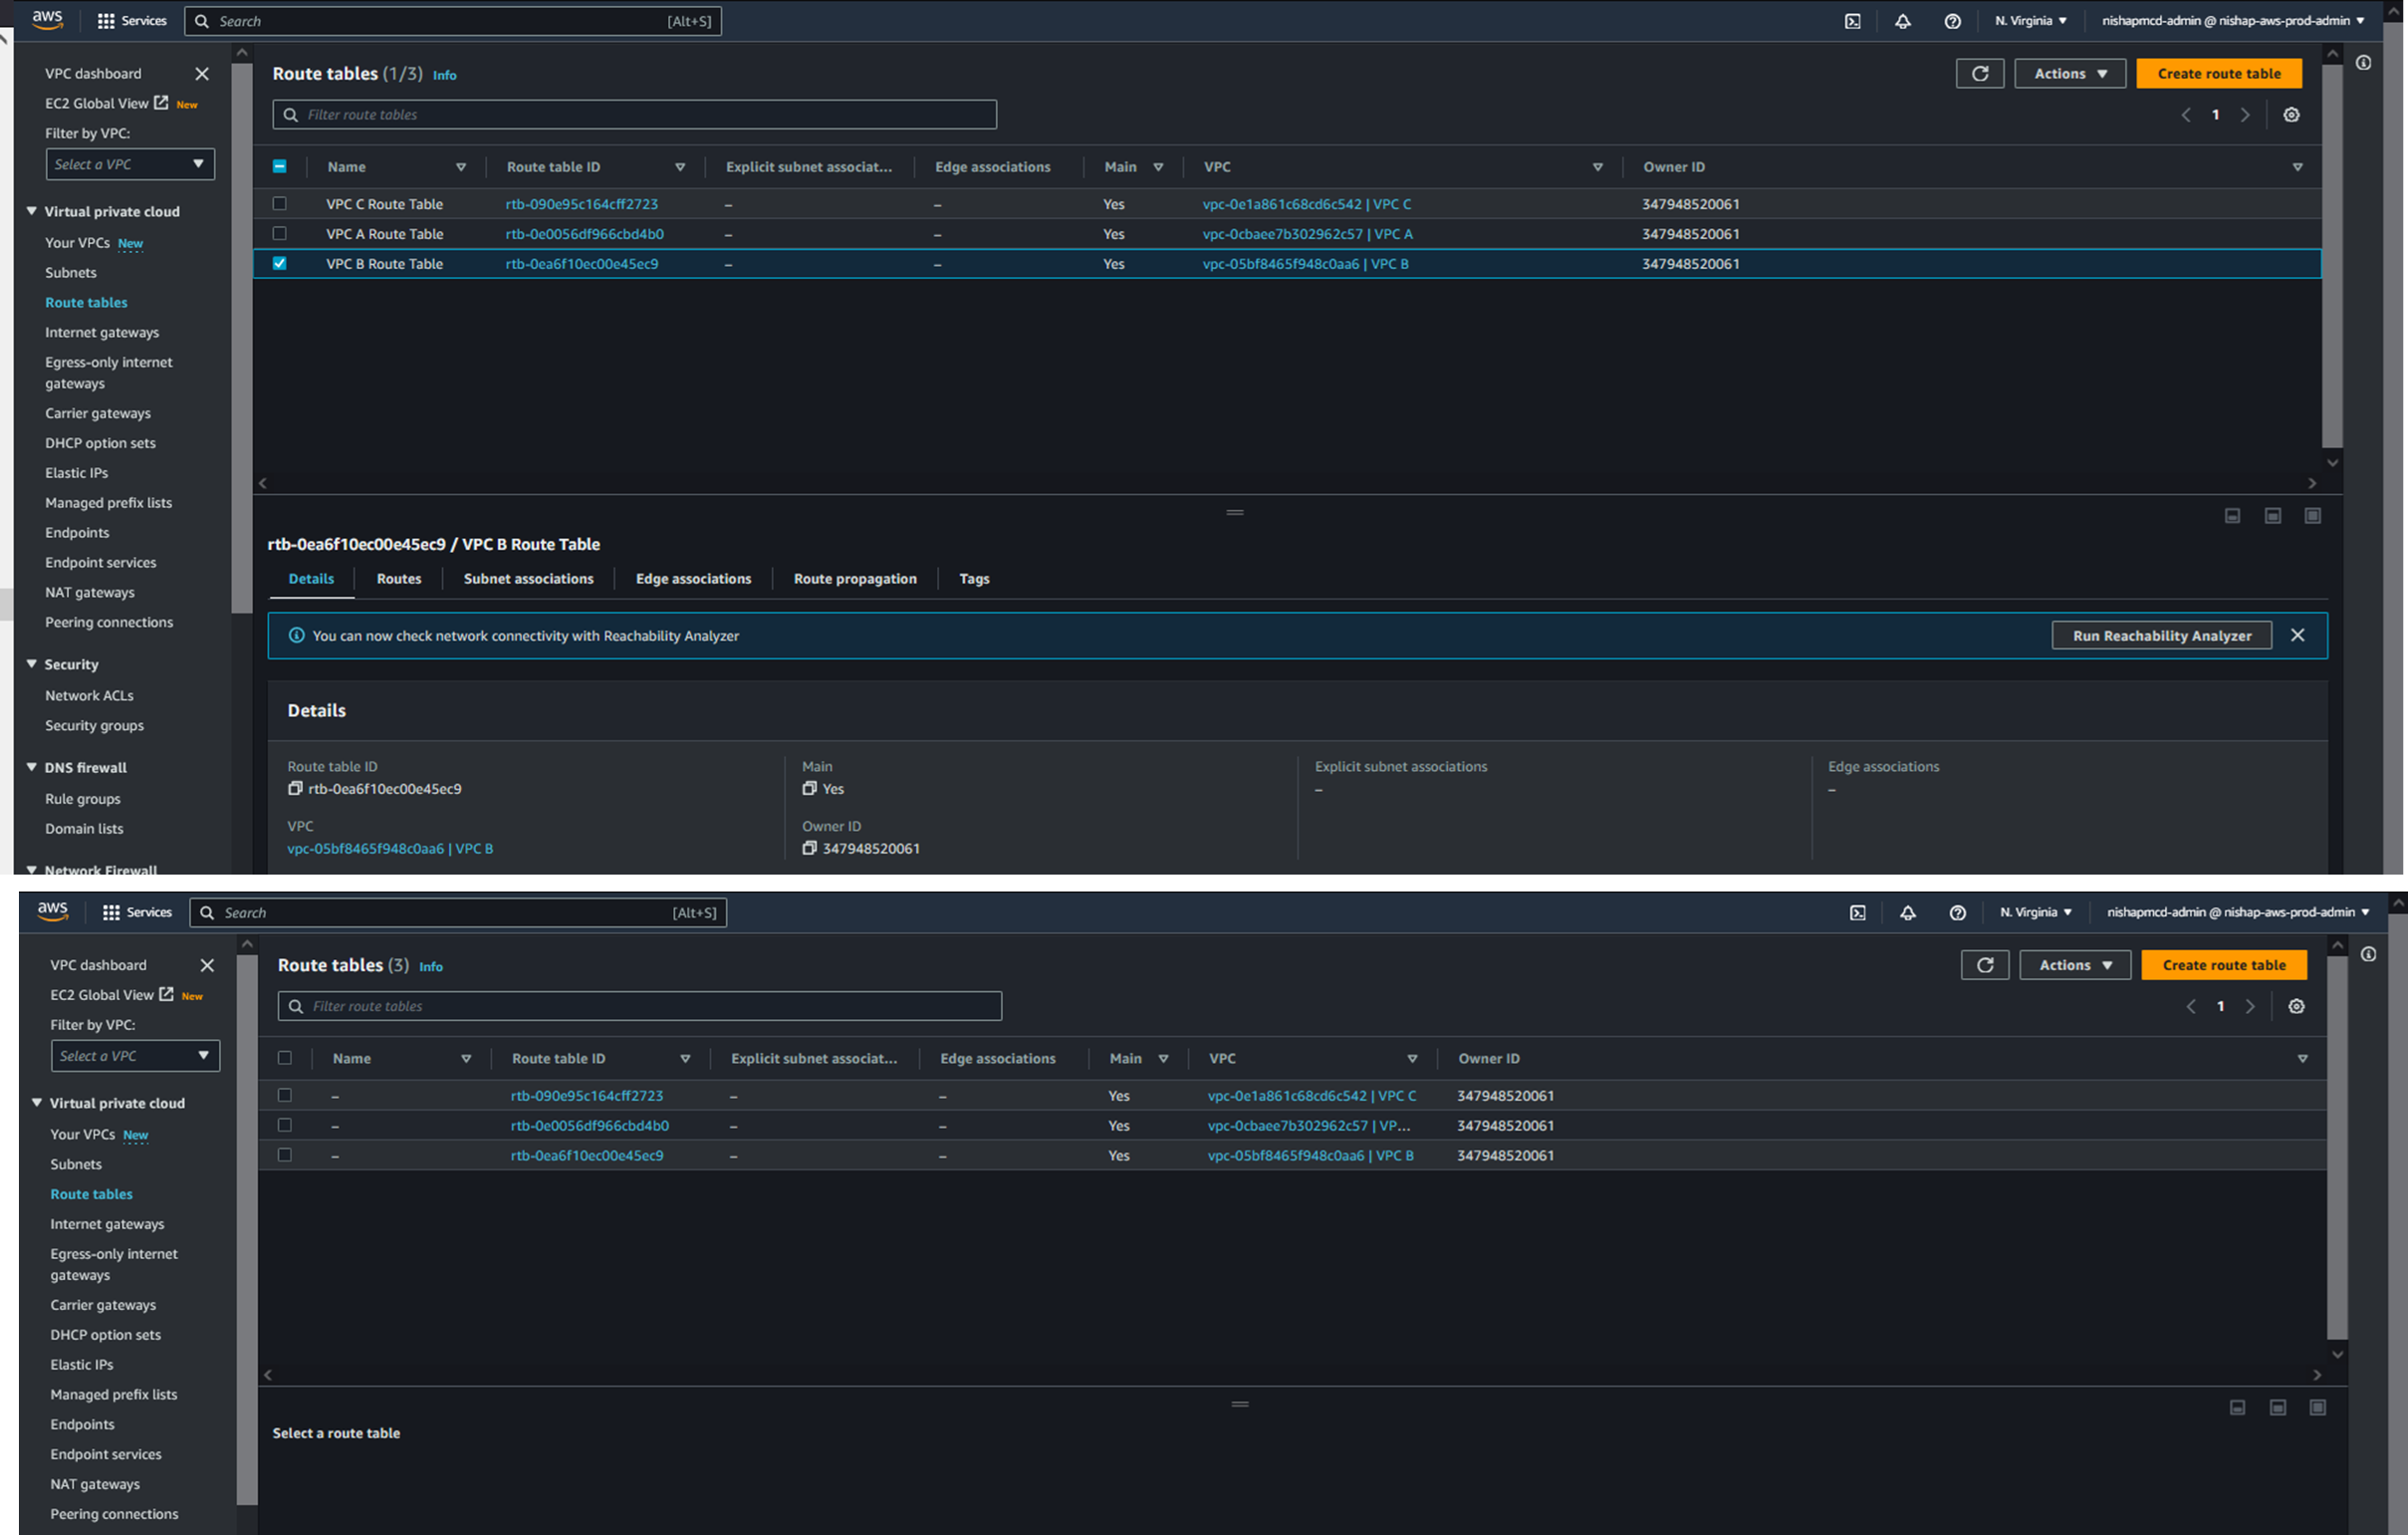Viewport: 2408px width, 1535px height.
Task: Click the Create route table button
Action: coord(2218,73)
